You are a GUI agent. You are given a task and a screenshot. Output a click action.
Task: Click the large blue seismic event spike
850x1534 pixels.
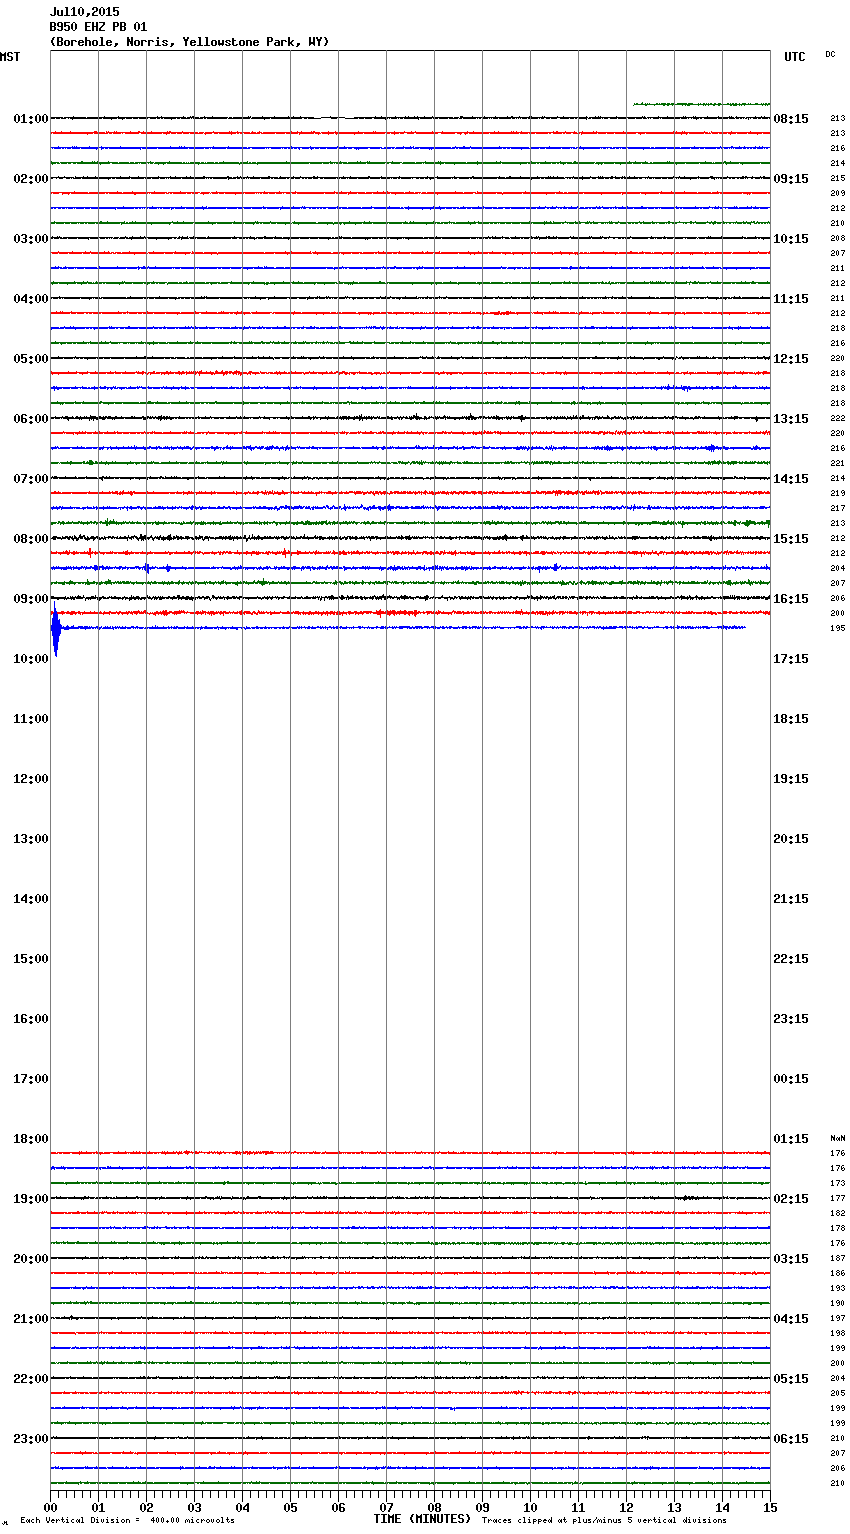[x=56, y=630]
